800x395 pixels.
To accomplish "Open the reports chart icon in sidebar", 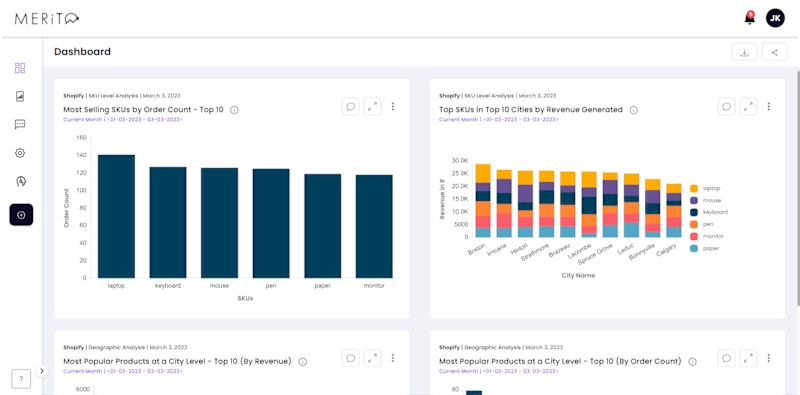I will (20, 96).
